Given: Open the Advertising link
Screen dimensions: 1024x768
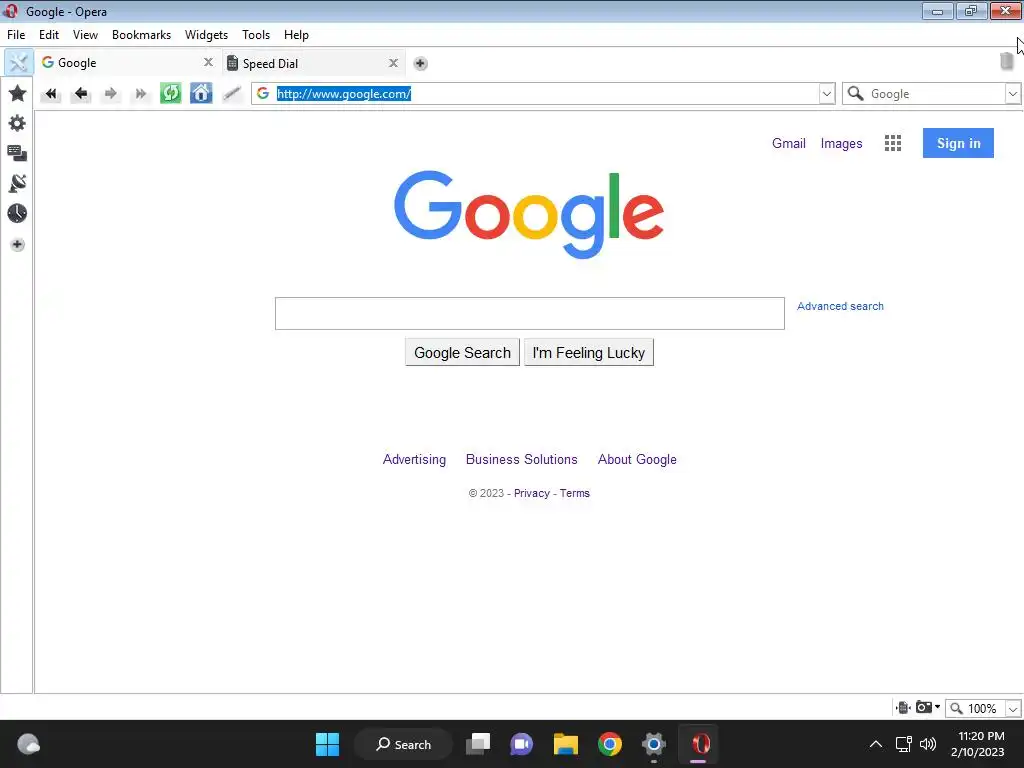Looking at the screenshot, I should [x=414, y=460].
